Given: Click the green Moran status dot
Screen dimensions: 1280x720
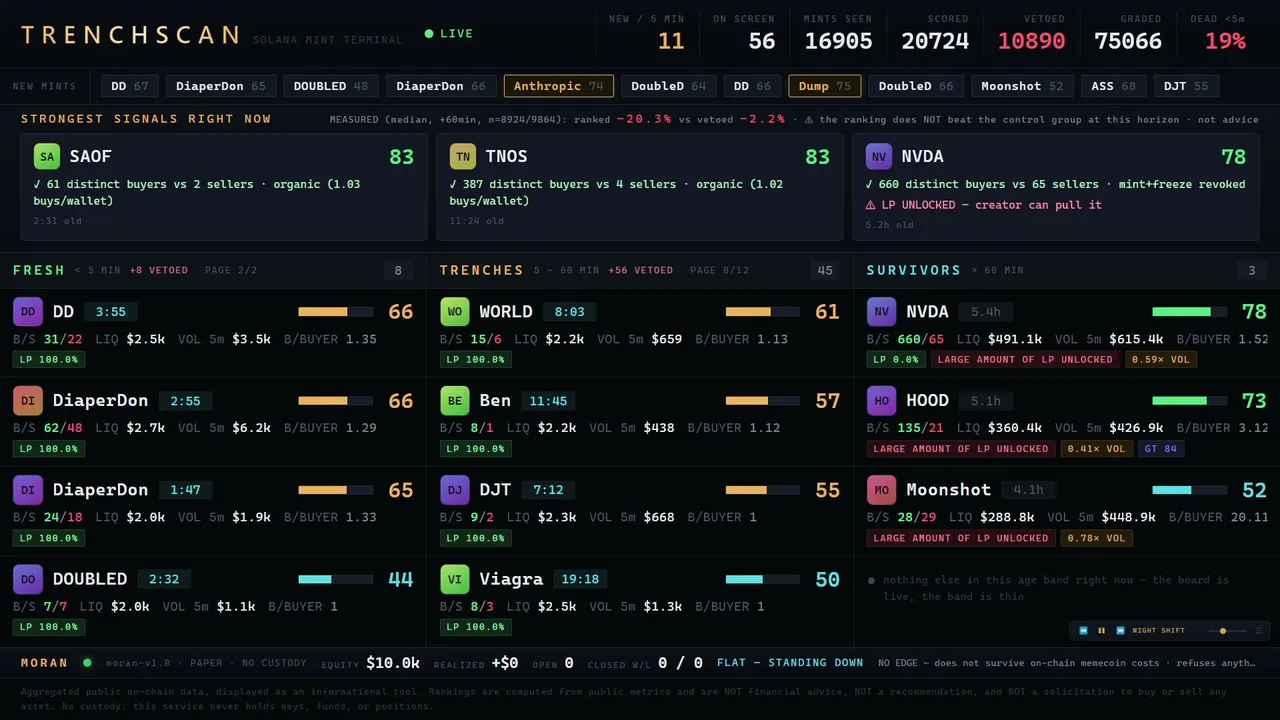Looking at the screenshot, I should (87, 662).
